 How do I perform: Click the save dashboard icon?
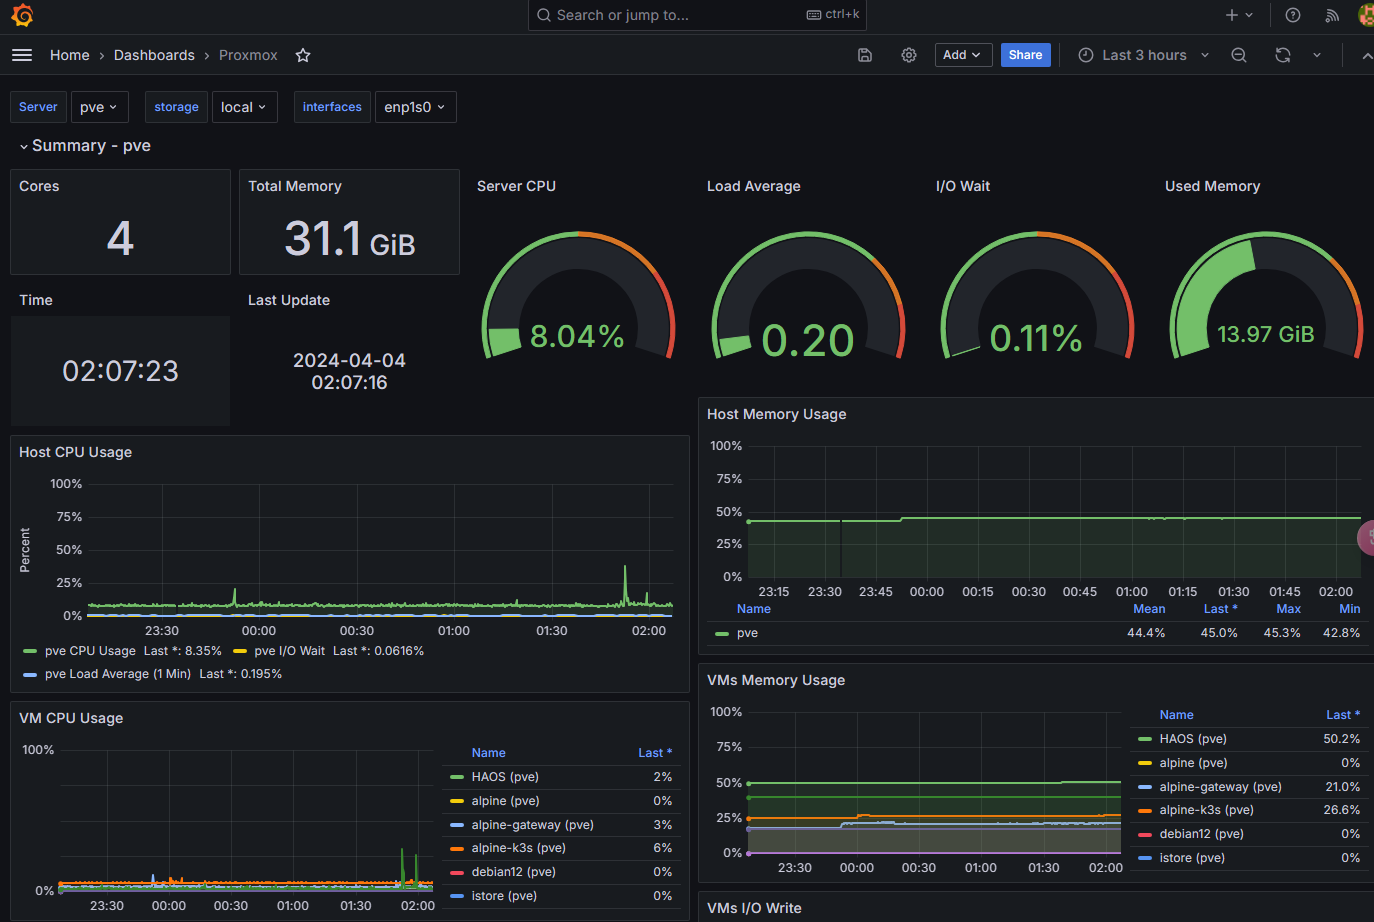(x=865, y=55)
